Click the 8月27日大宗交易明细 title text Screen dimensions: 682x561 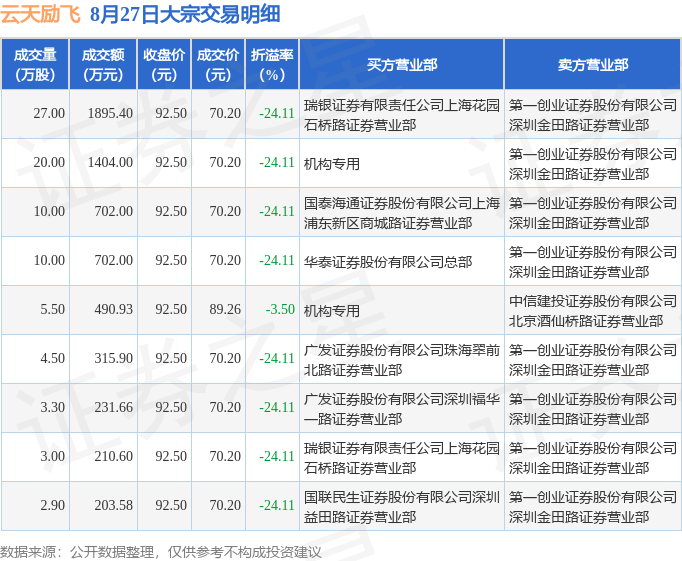coord(185,14)
